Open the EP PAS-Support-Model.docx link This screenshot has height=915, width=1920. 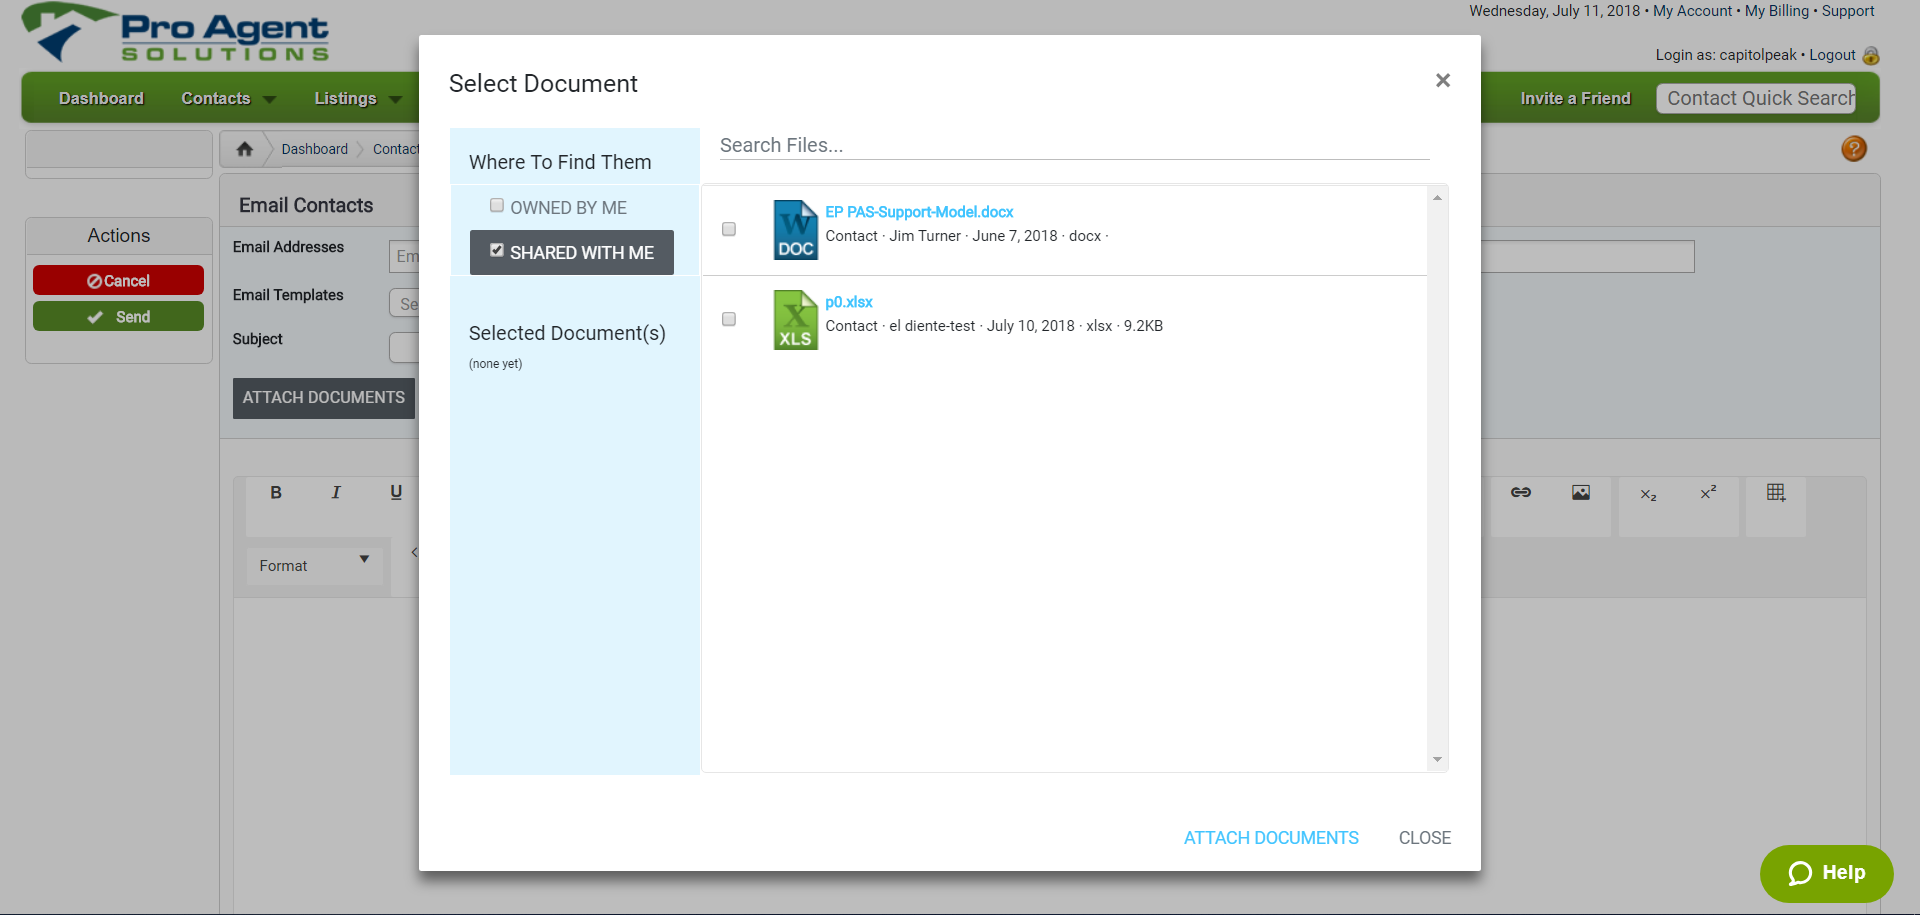coord(919,212)
